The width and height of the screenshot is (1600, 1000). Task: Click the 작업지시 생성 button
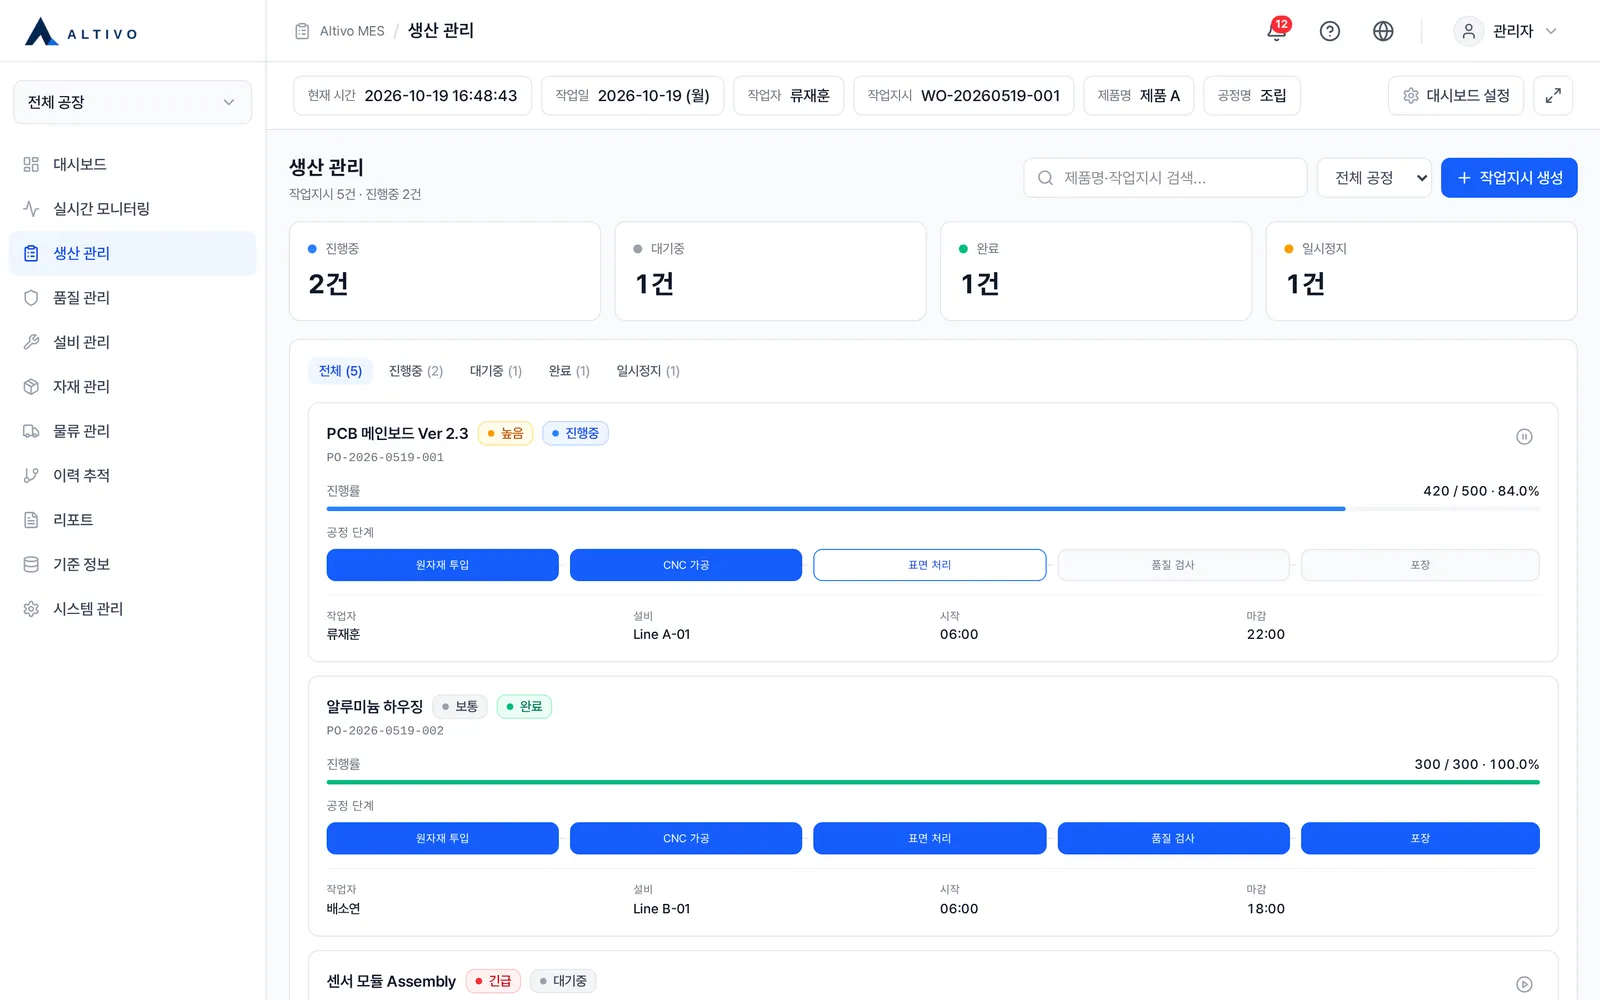[1509, 178]
